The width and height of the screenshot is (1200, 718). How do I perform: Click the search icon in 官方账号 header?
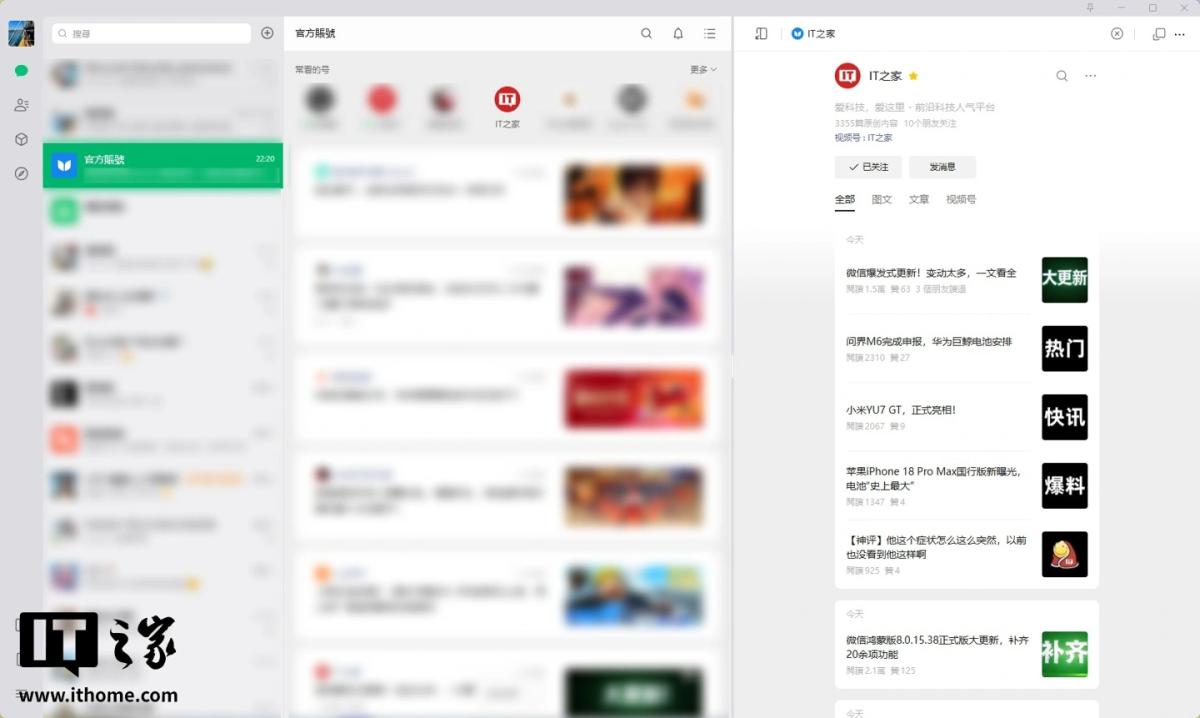[647, 33]
